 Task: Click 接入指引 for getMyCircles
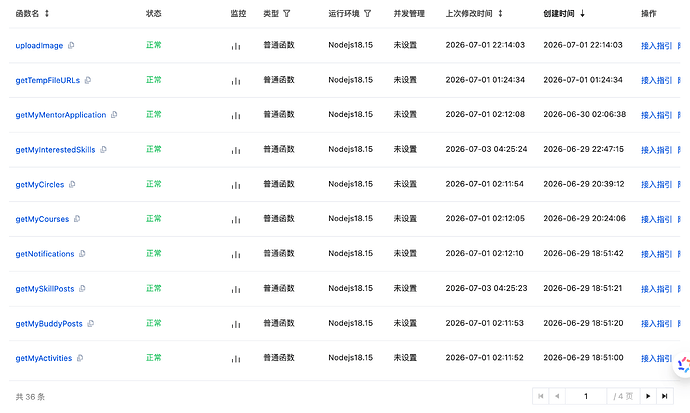(x=656, y=185)
